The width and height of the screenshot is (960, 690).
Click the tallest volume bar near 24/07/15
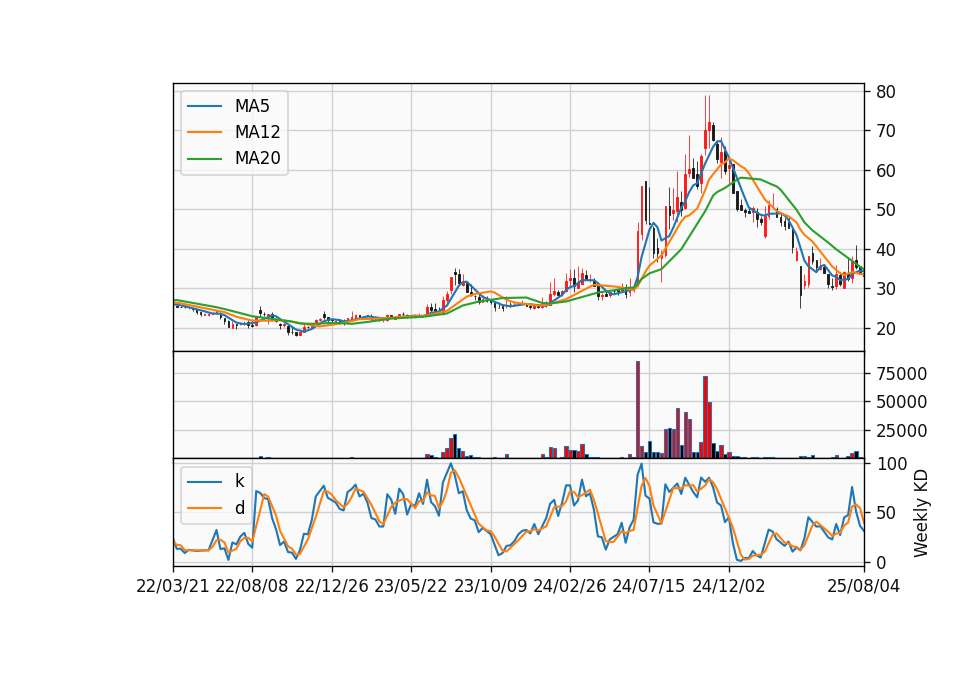(x=638, y=410)
